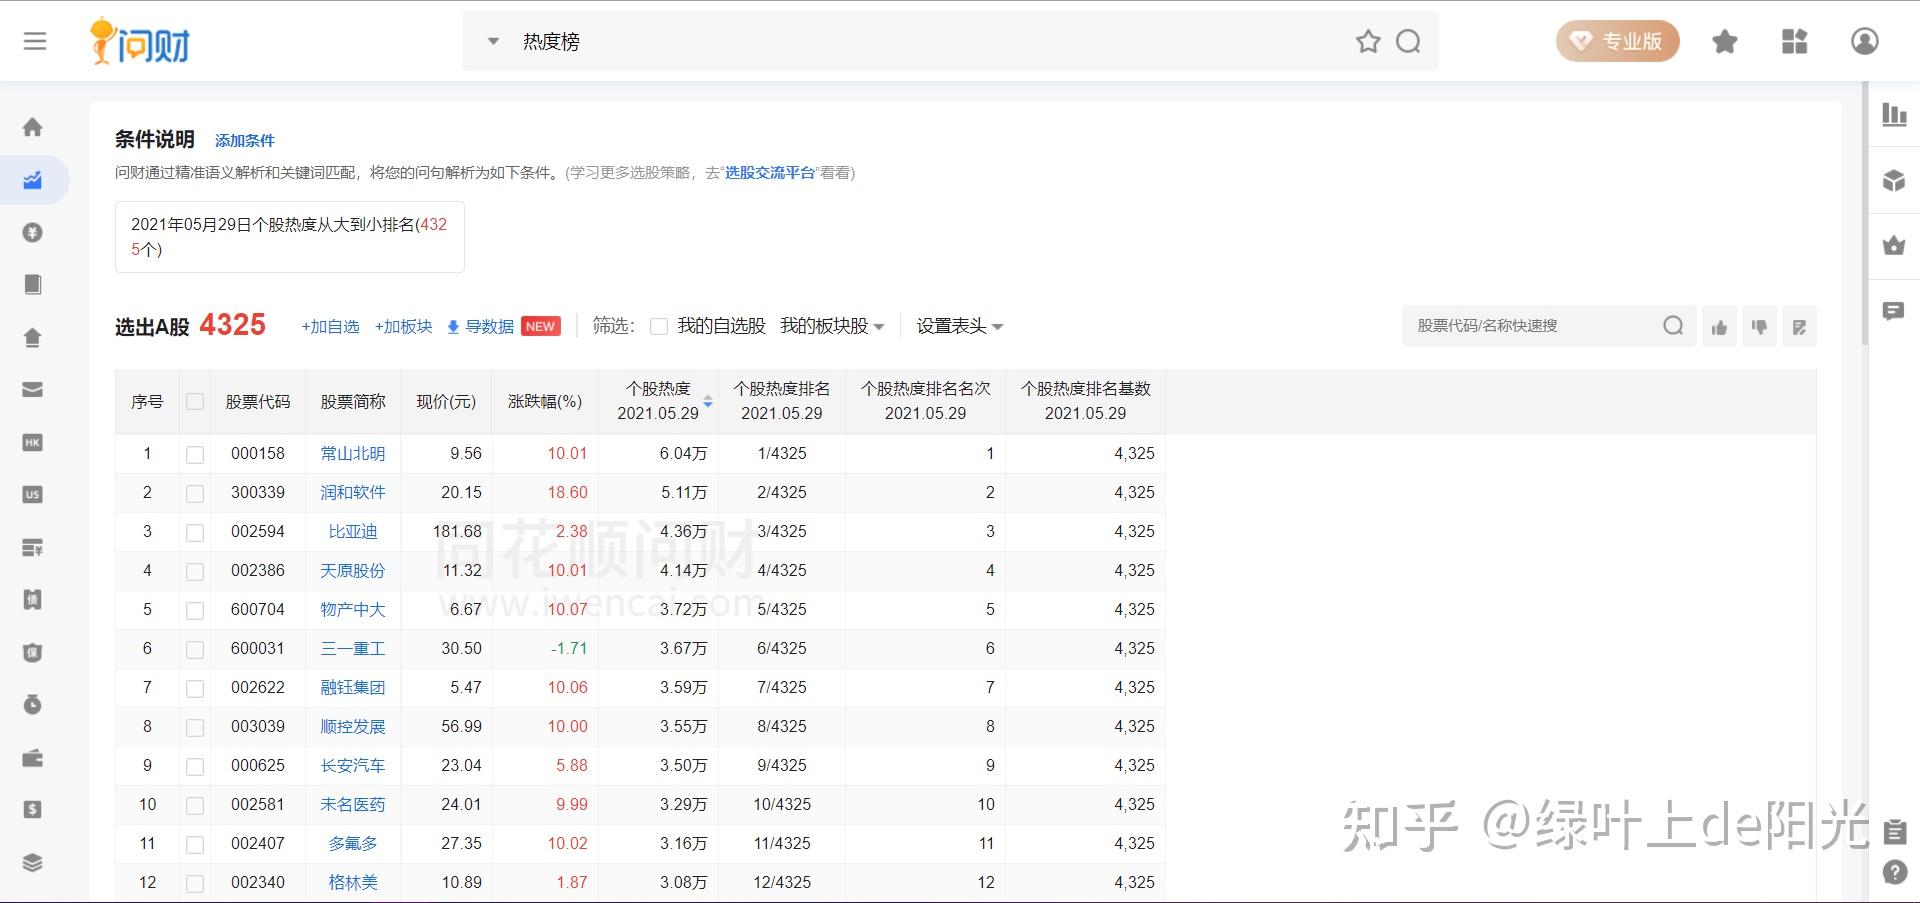Go to home in the left sidebar
Viewport: 1920px width, 903px height.
(x=33, y=127)
